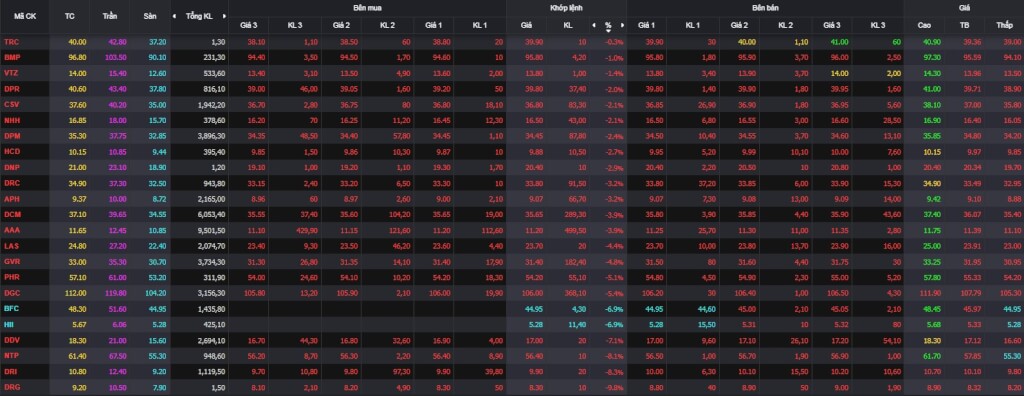Click the Sàn floor price header
The height and width of the screenshot is (396, 1024).
150,16
